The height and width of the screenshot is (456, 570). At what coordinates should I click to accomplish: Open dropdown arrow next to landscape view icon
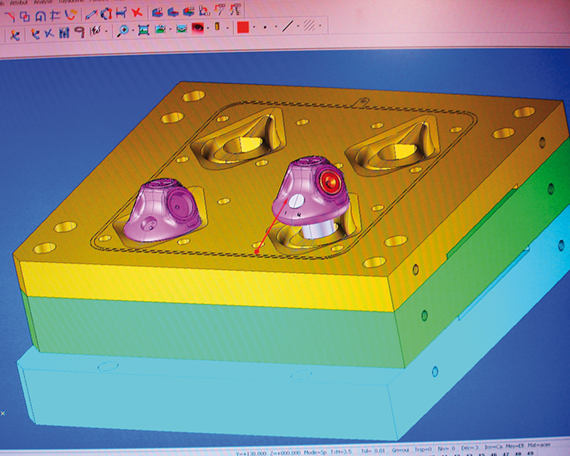click(170, 29)
